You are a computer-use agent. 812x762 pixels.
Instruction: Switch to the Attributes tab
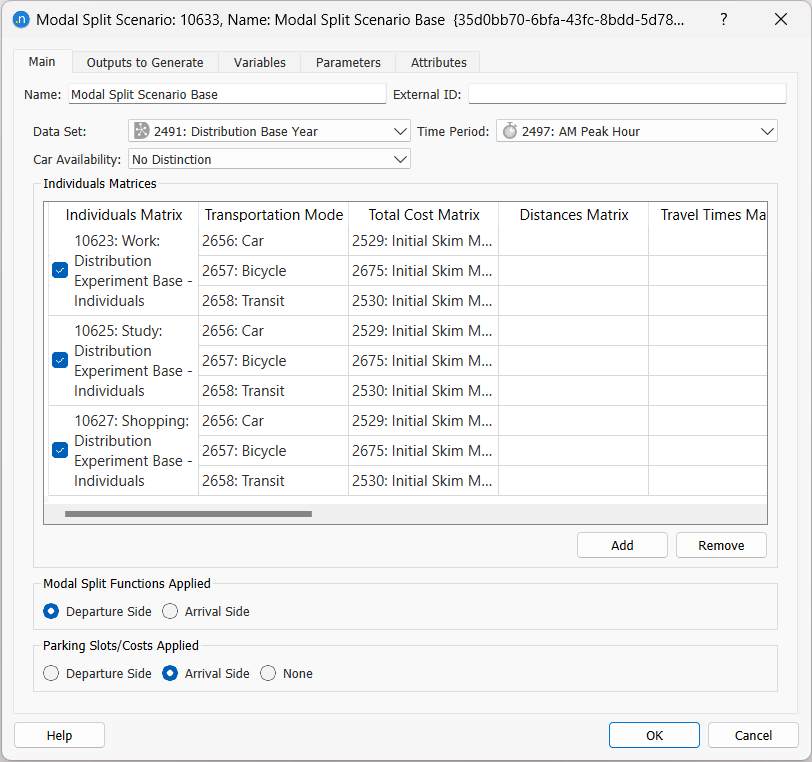[x=437, y=61]
